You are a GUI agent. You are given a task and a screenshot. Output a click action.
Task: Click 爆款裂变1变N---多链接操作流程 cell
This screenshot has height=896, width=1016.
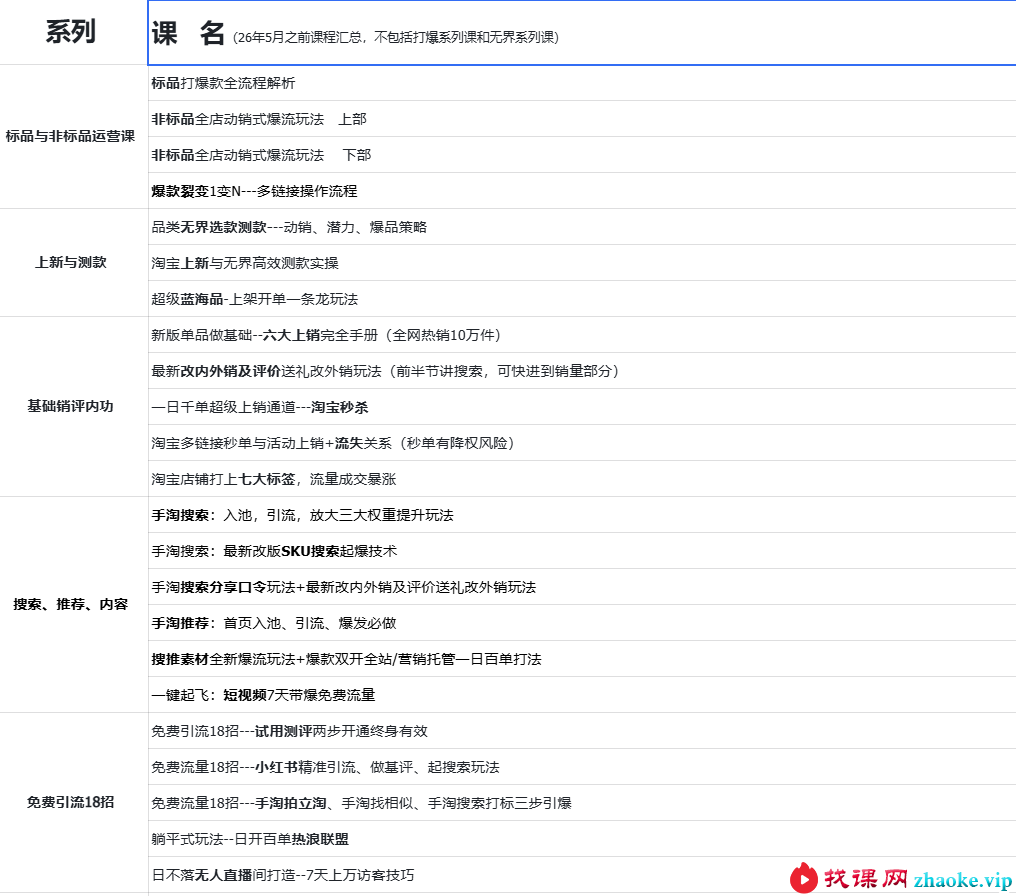coord(582,190)
